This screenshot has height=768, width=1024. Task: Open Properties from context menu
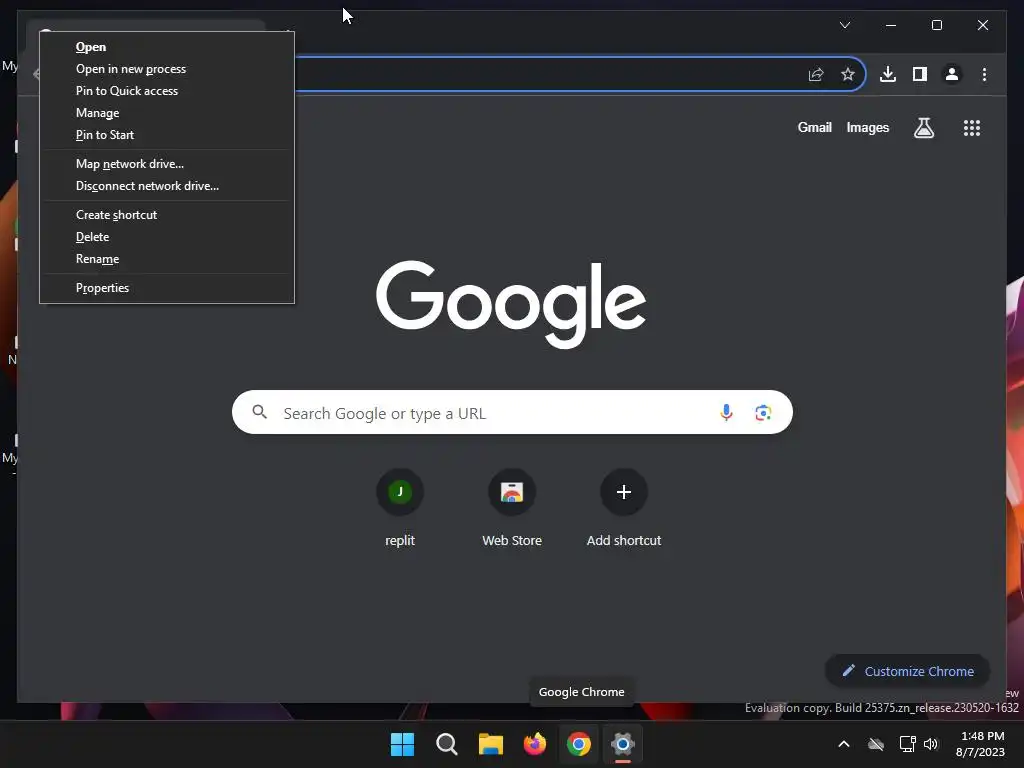click(167, 288)
